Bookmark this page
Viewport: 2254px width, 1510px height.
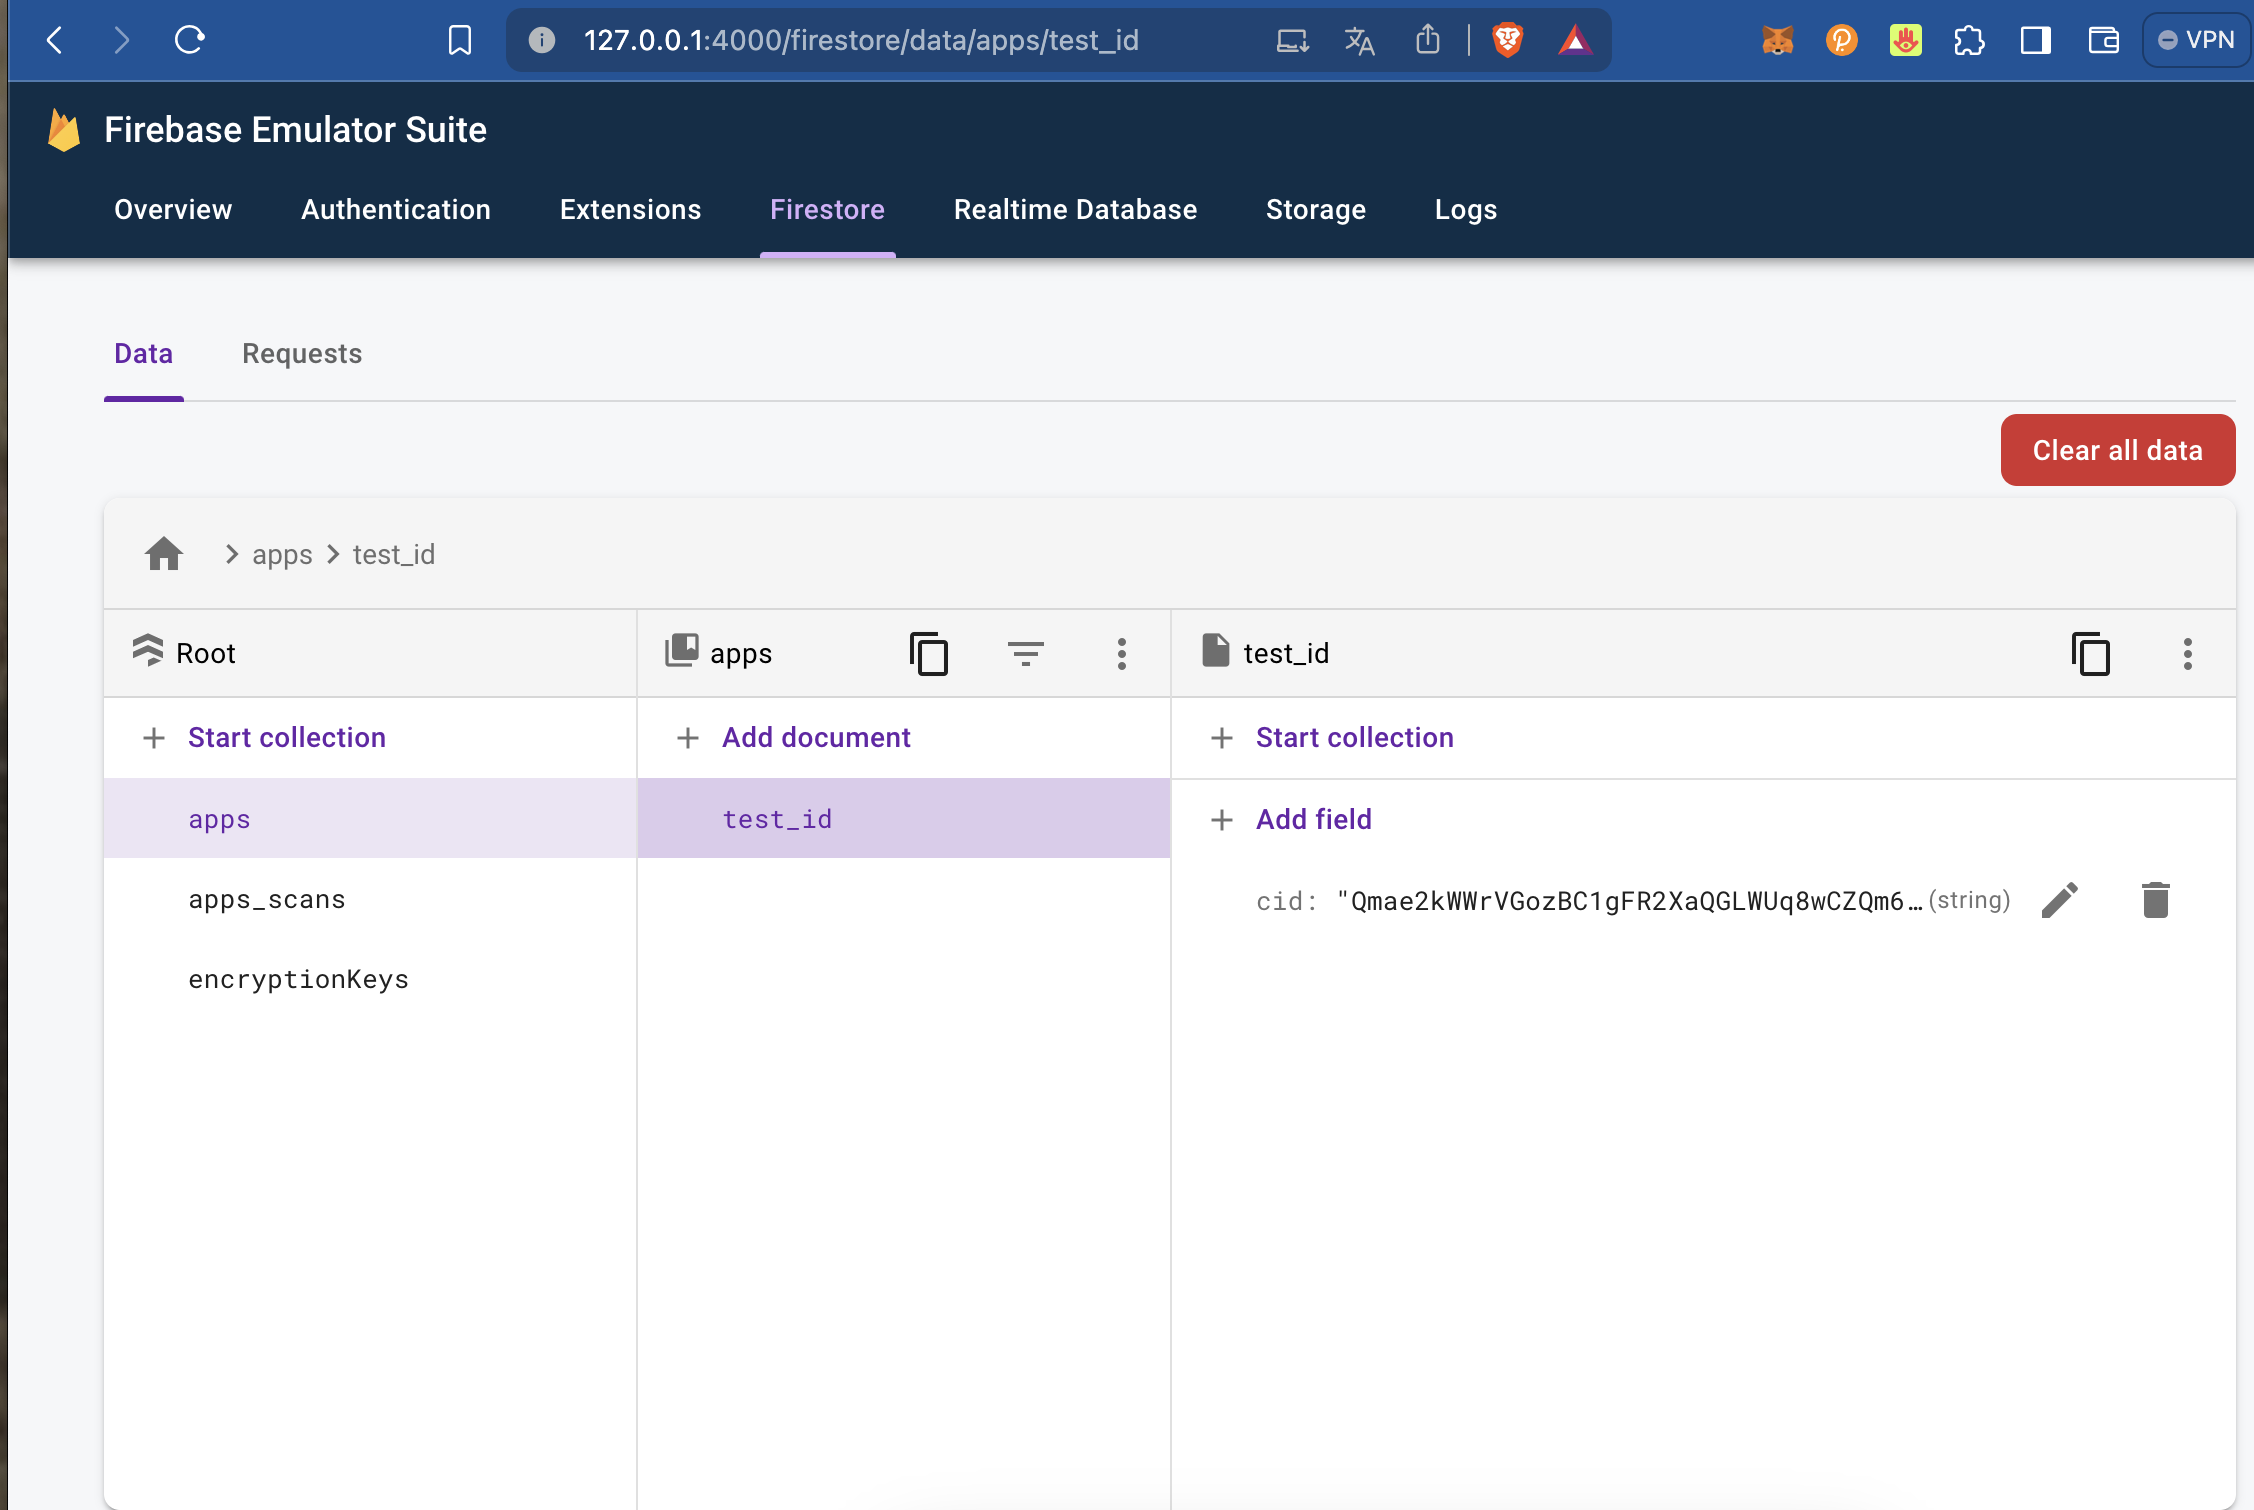[460, 40]
